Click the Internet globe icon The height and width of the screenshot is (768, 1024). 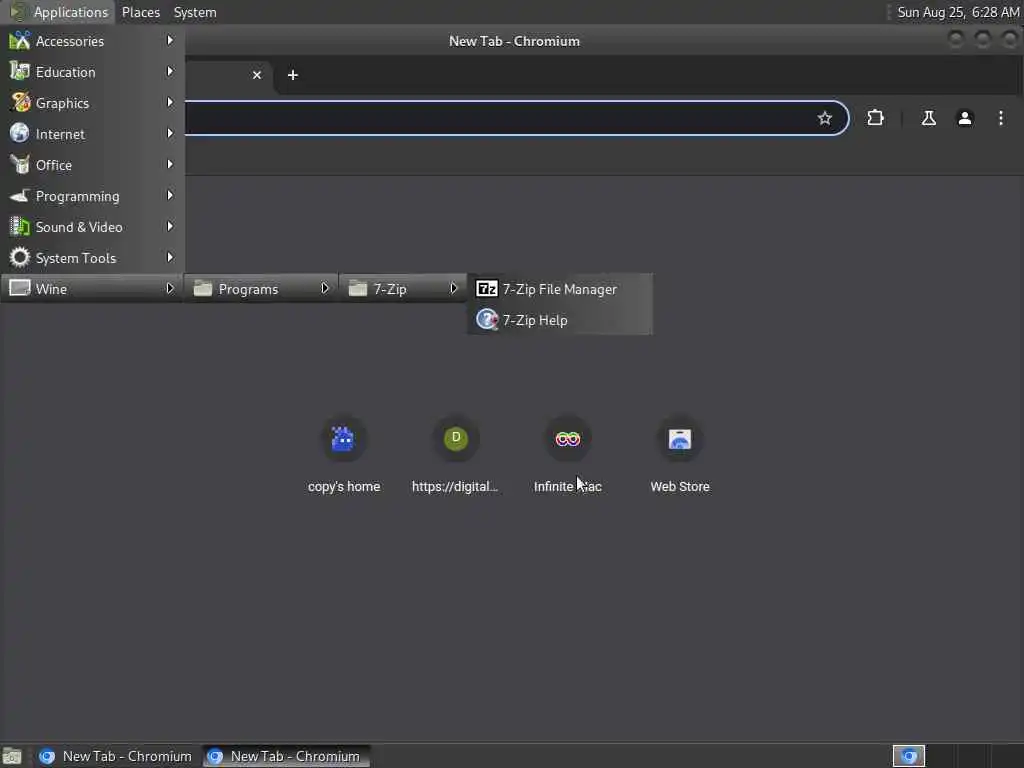click(20, 133)
